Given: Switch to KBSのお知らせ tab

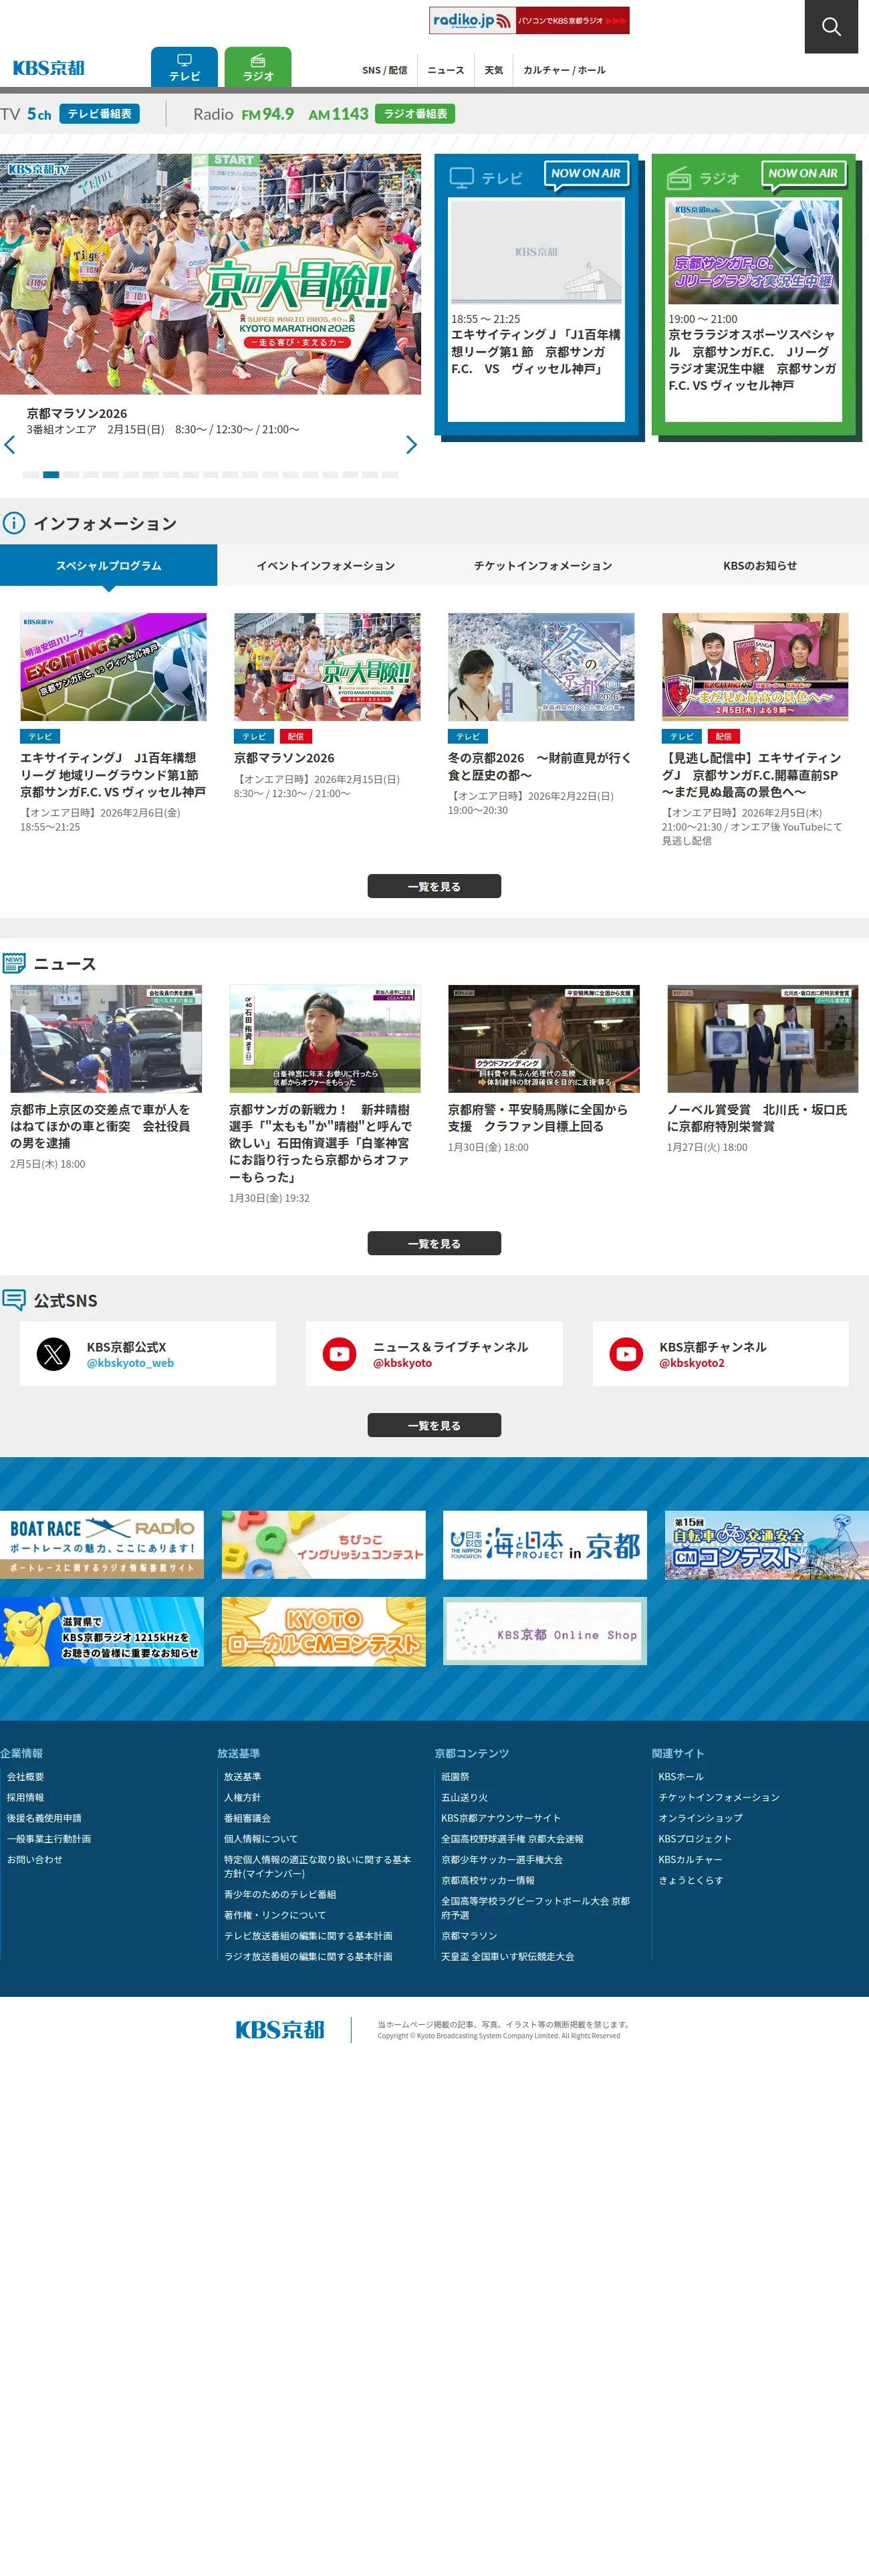Looking at the screenshot, I should tap(760, 565).
